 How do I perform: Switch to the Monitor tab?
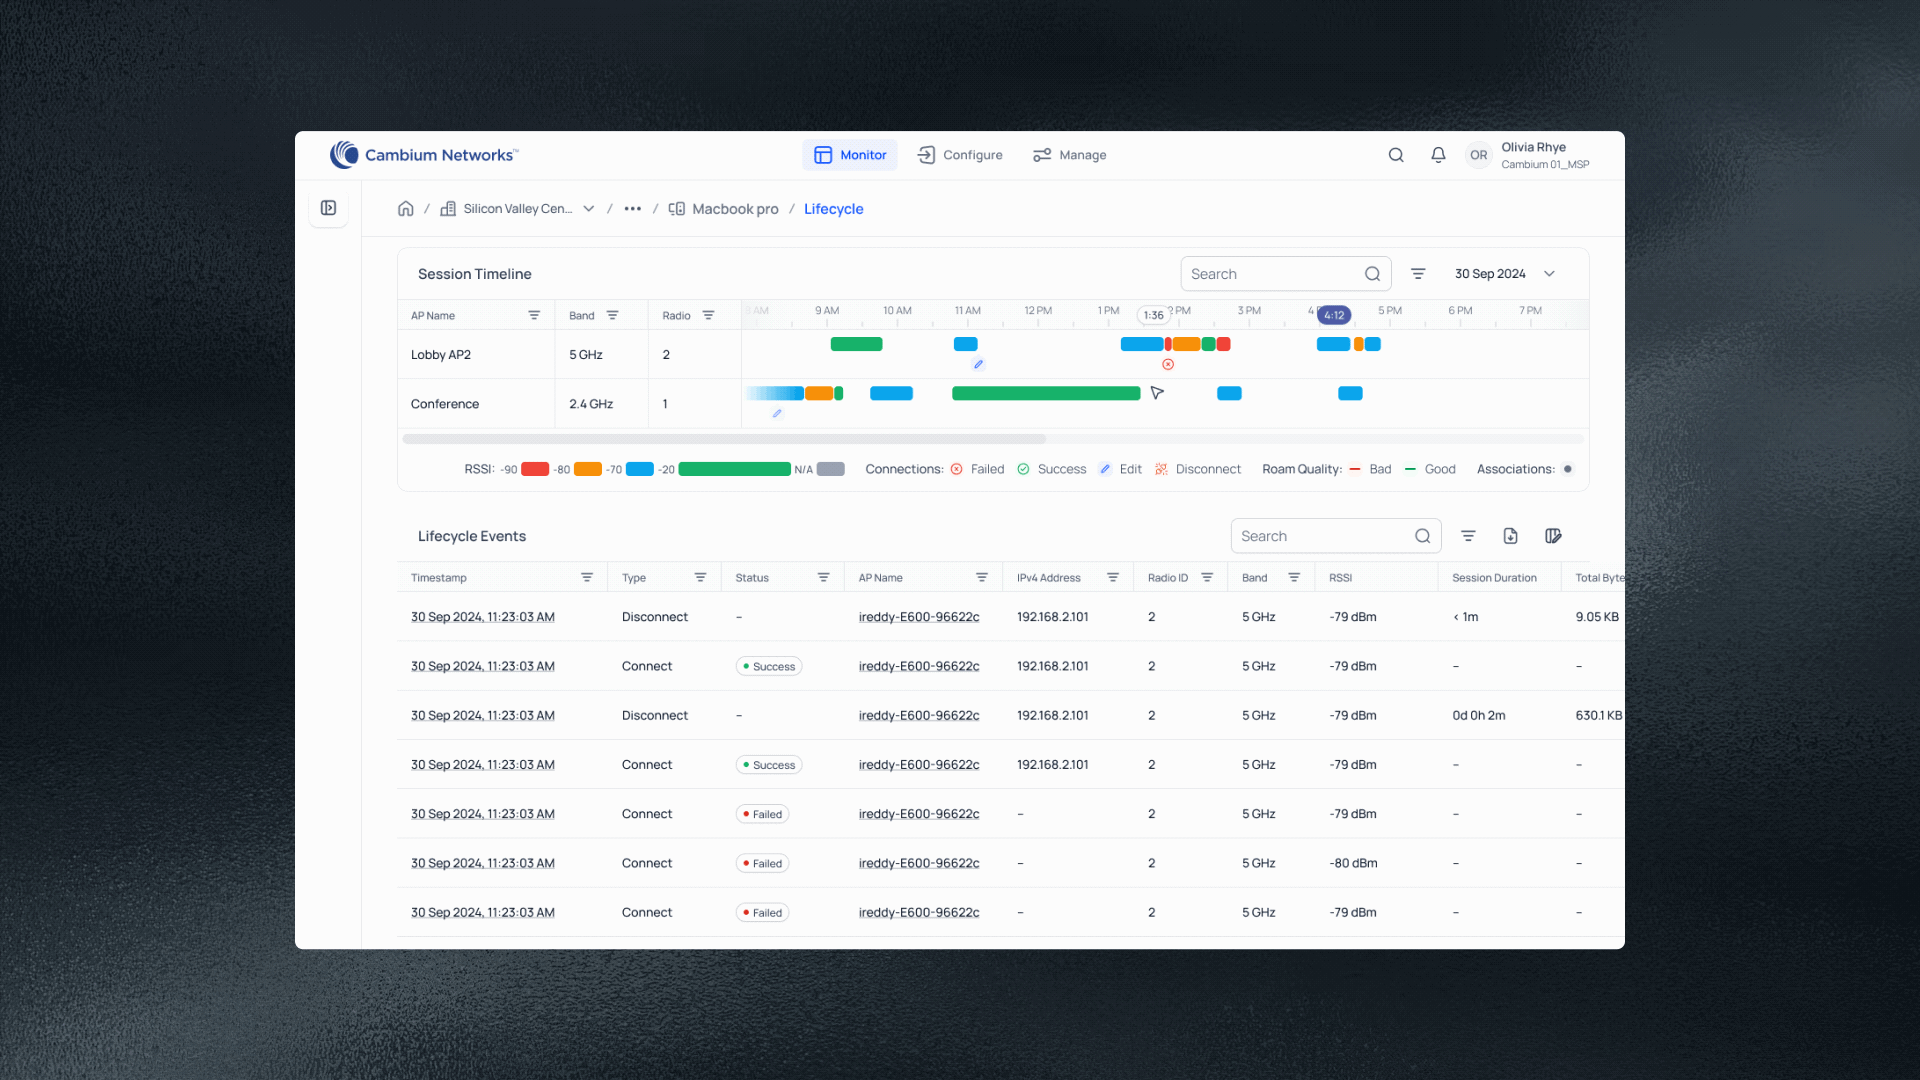850,155
